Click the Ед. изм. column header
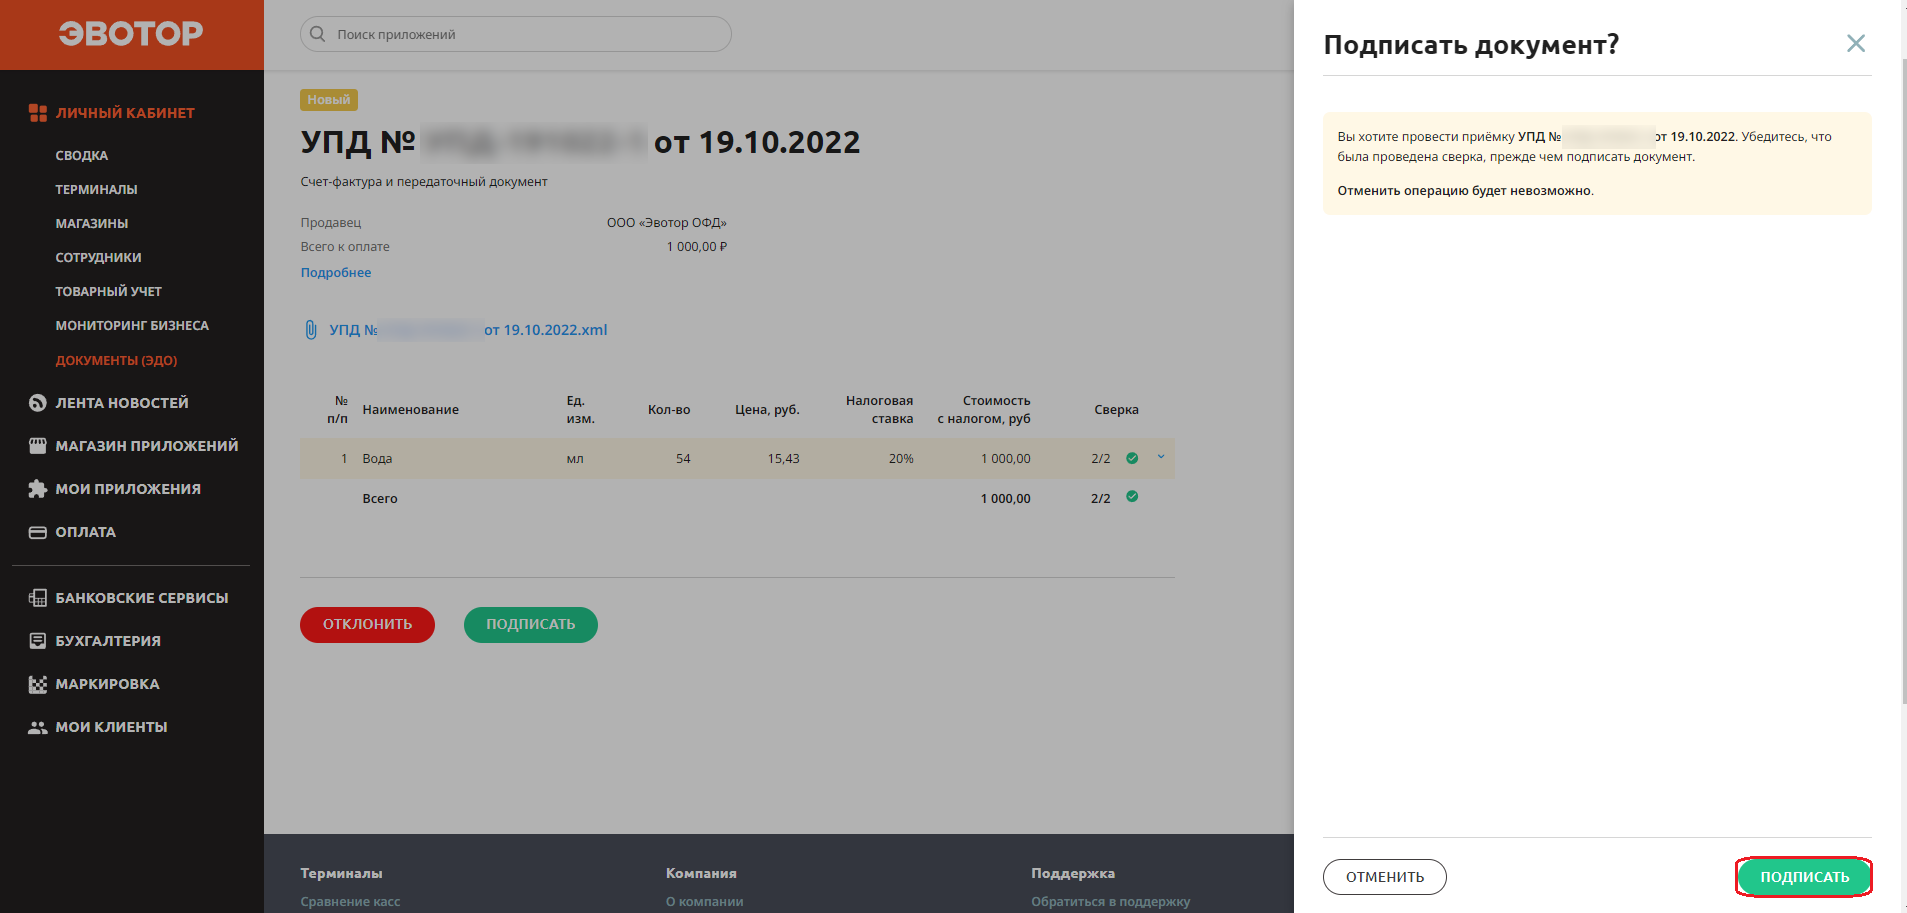The width and height of the screenshot is (1907, 913). [580, 410]
